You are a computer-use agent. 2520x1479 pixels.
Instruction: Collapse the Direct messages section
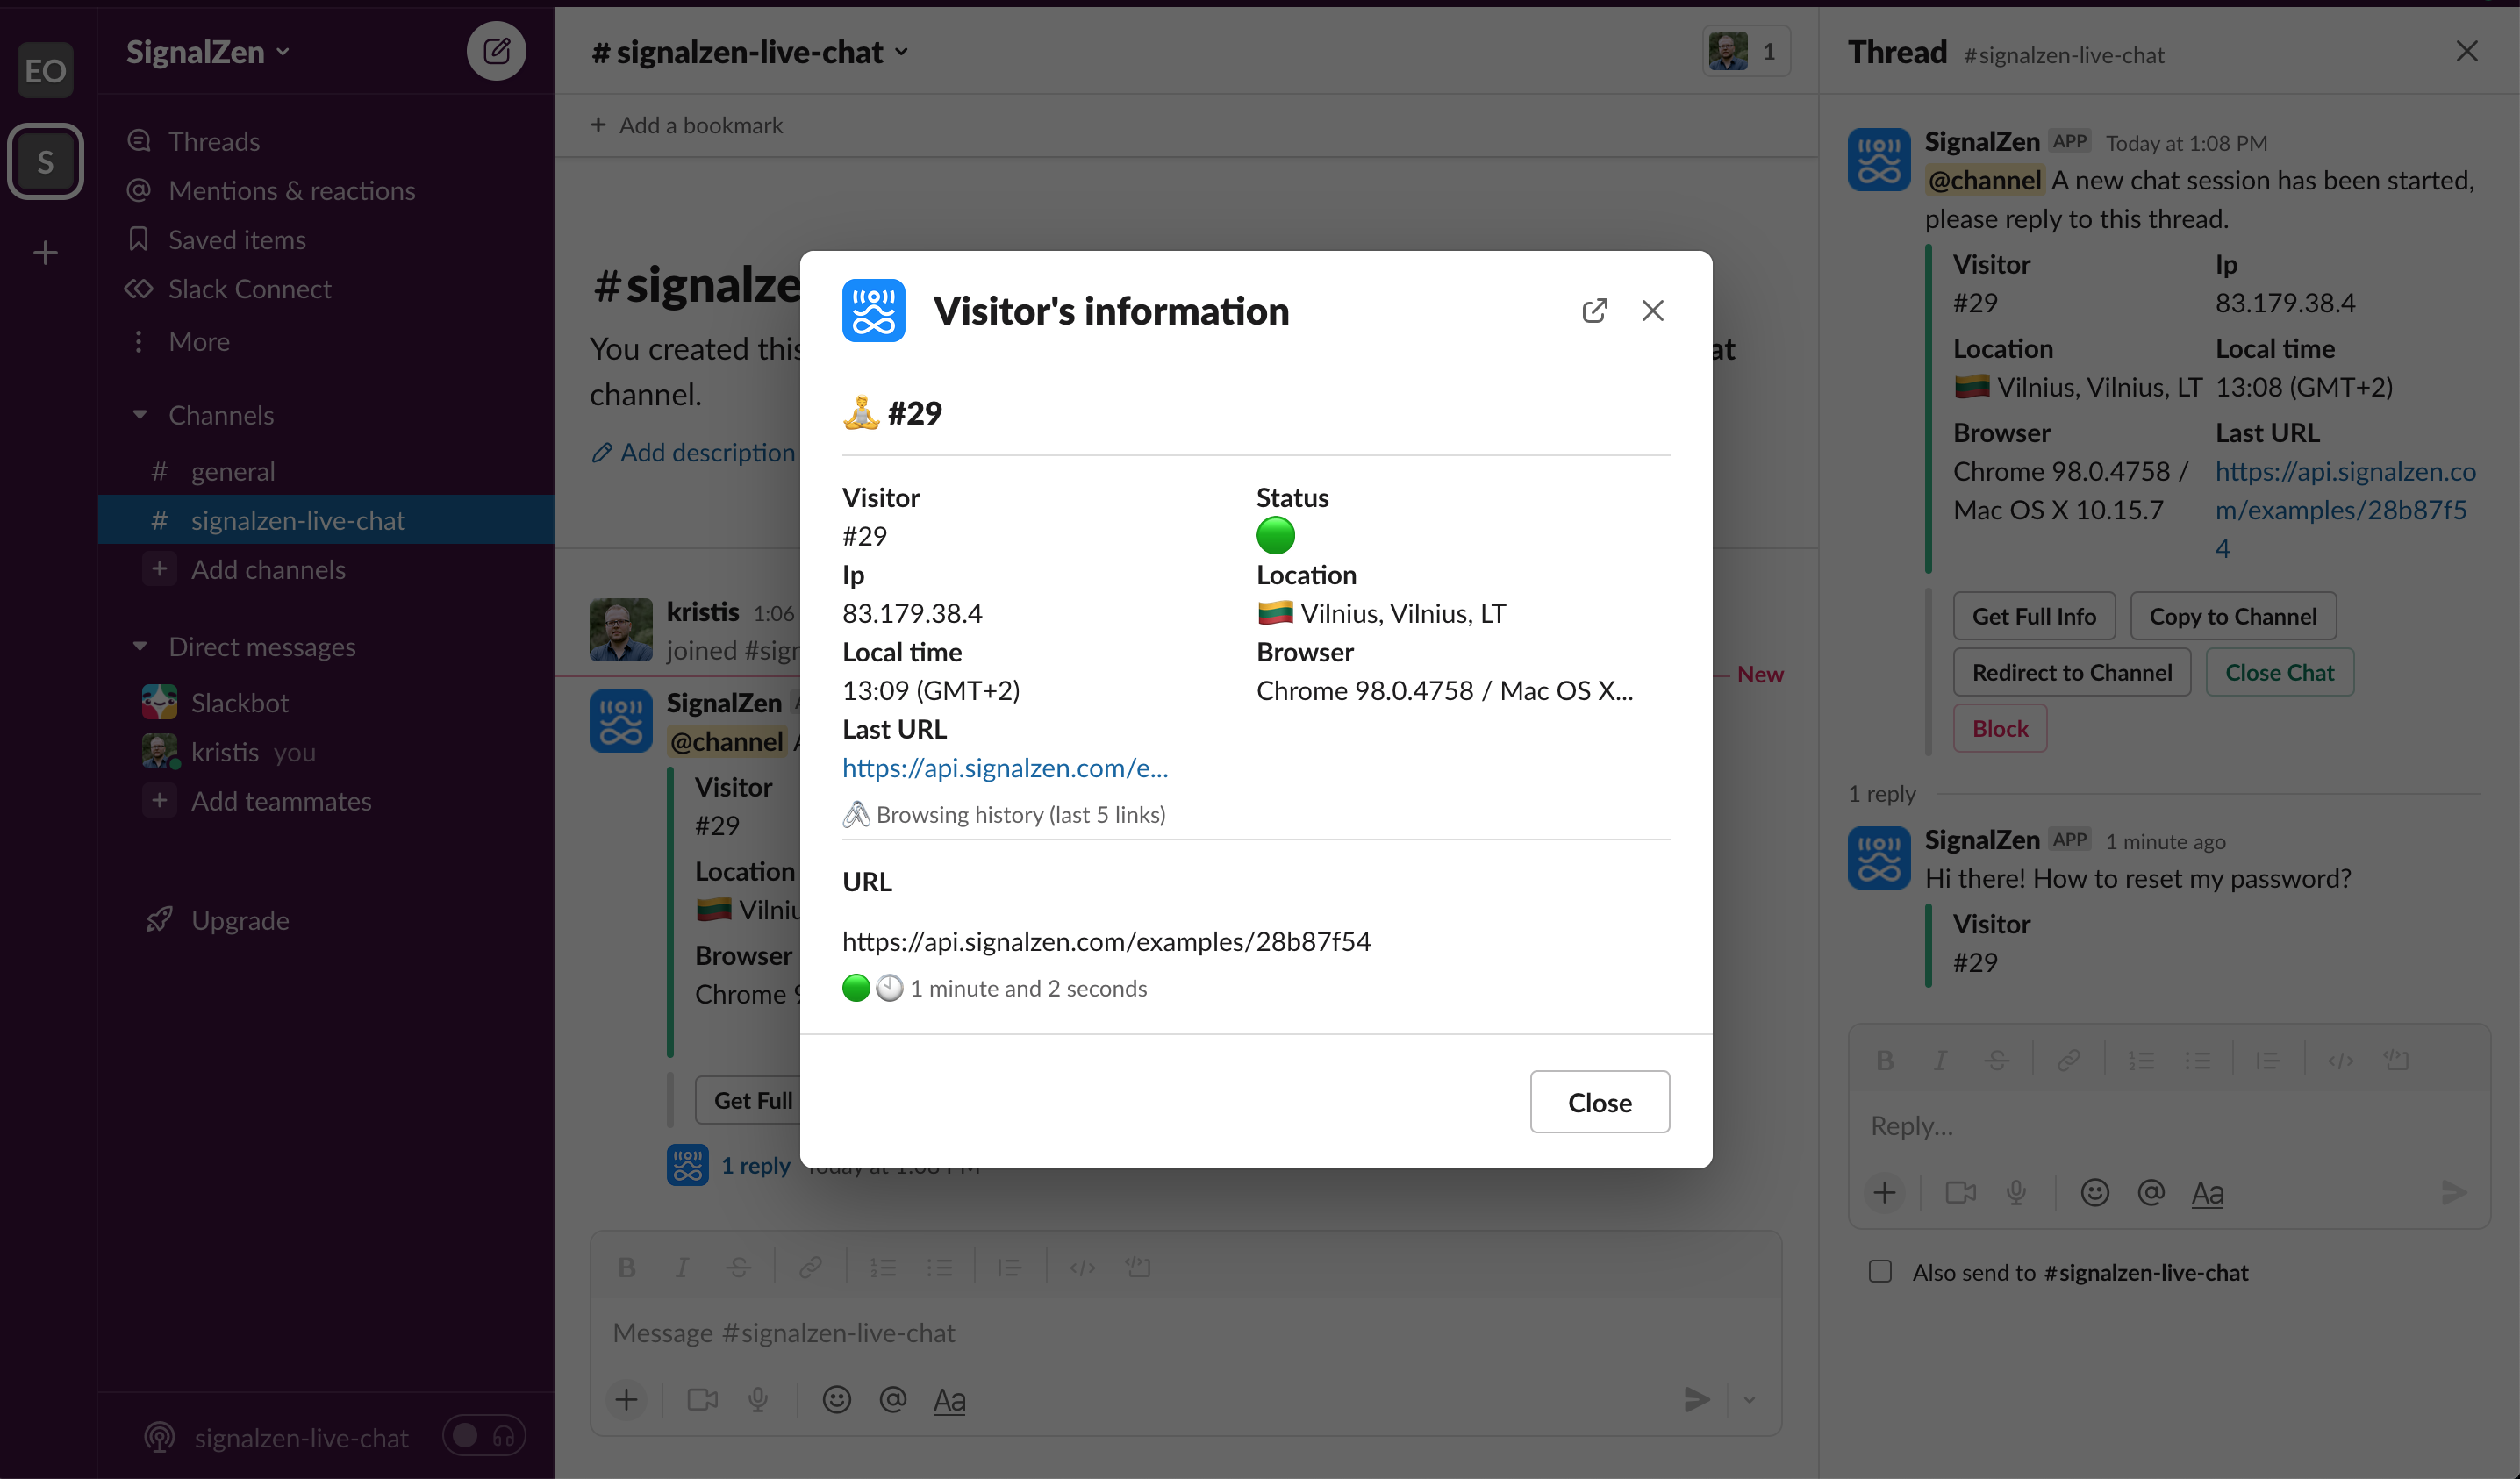point(140,646)
